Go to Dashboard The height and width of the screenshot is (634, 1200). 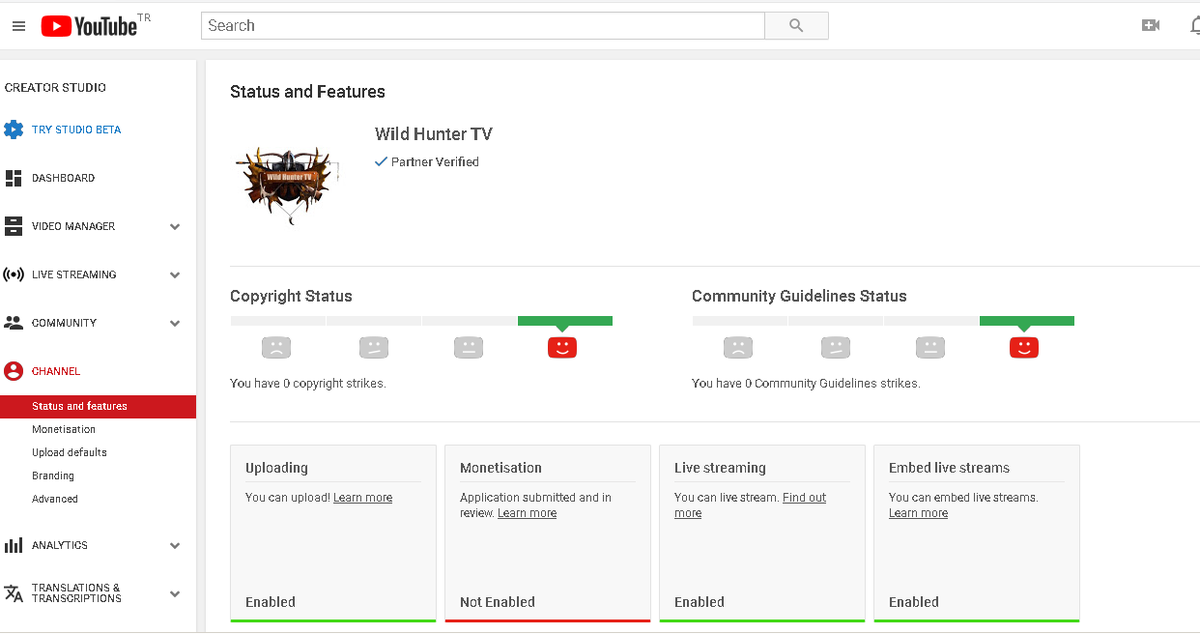coord(63,178)
